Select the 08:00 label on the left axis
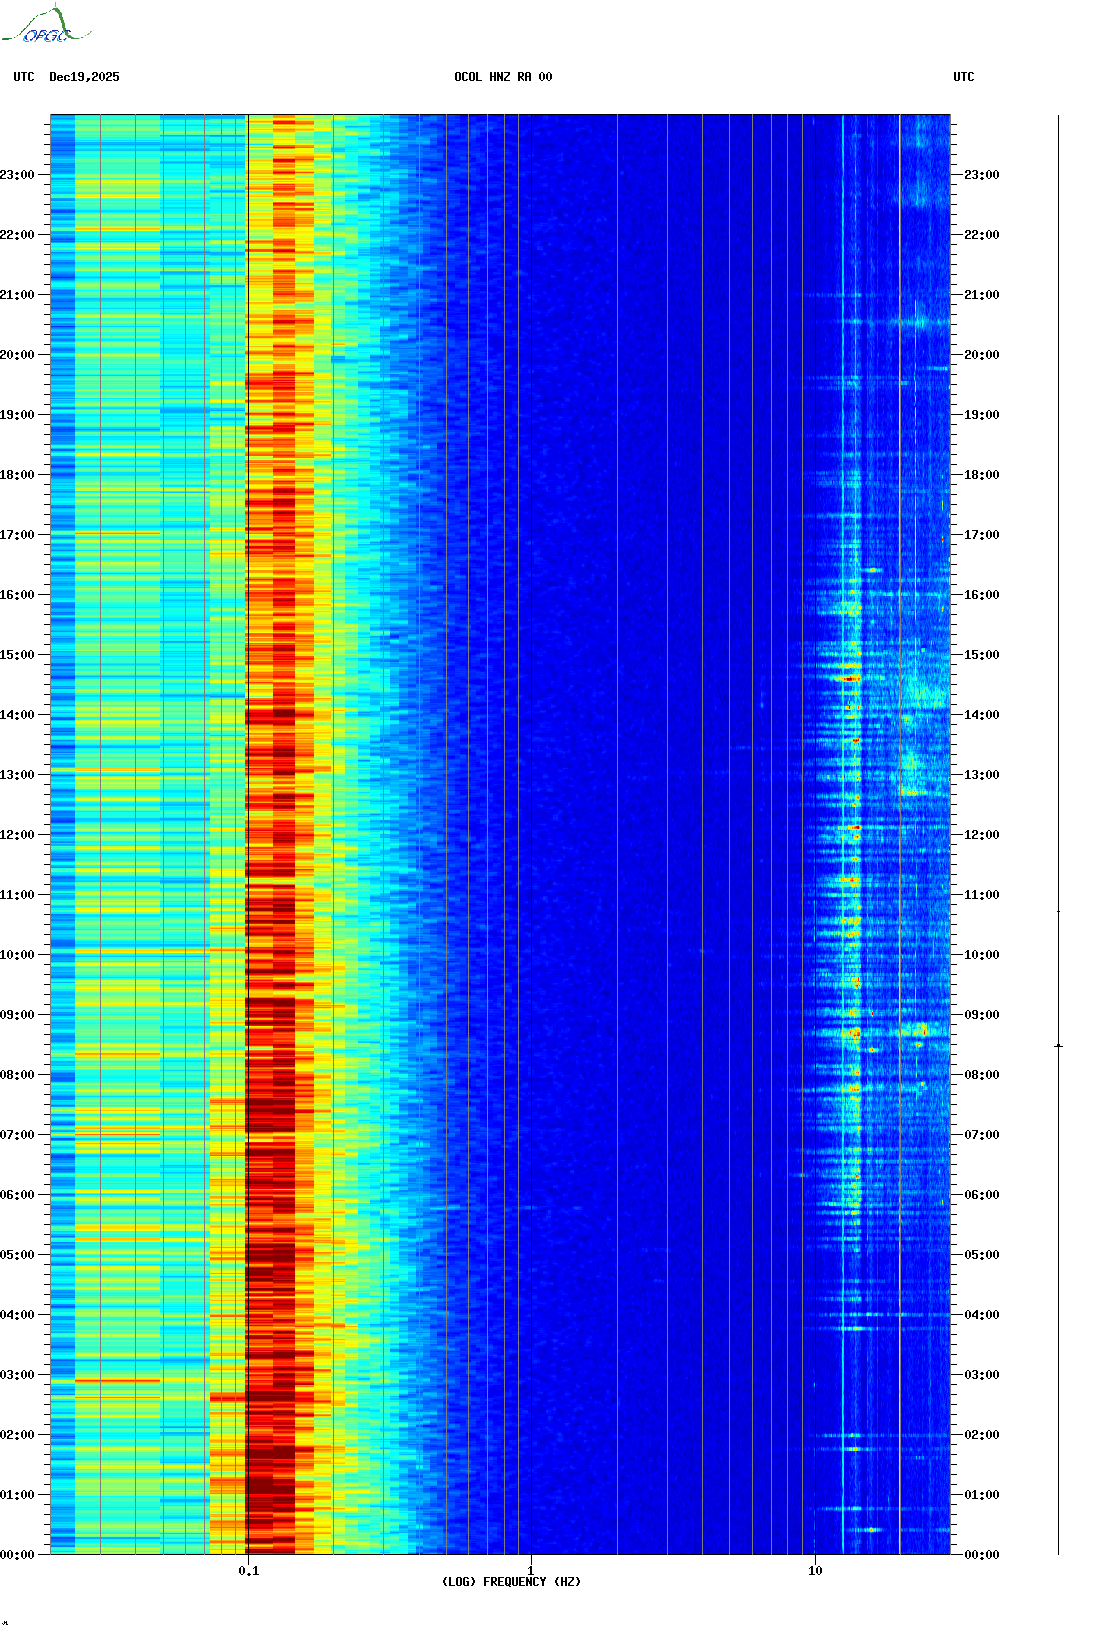This screenshot has height=1634, width=1102. pyautogui.click(x=17, y=1075)
